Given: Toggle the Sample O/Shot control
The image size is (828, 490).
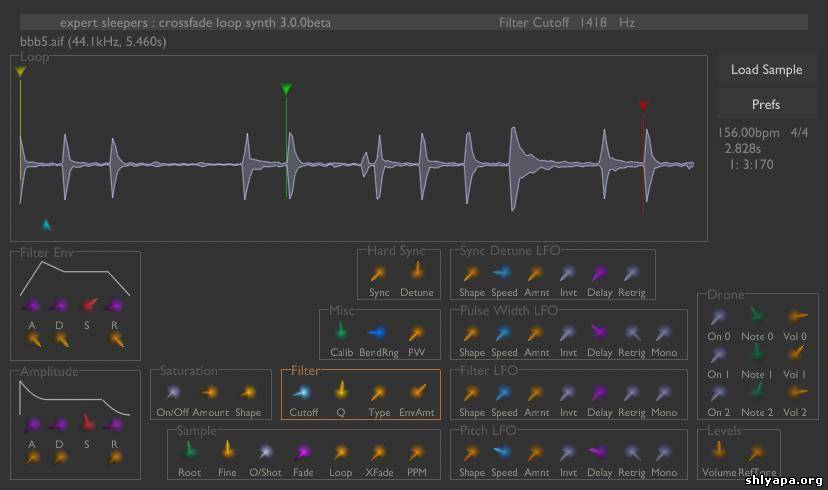Looking at the screenshot, I should pyautogui.click(x=266, y=453).
